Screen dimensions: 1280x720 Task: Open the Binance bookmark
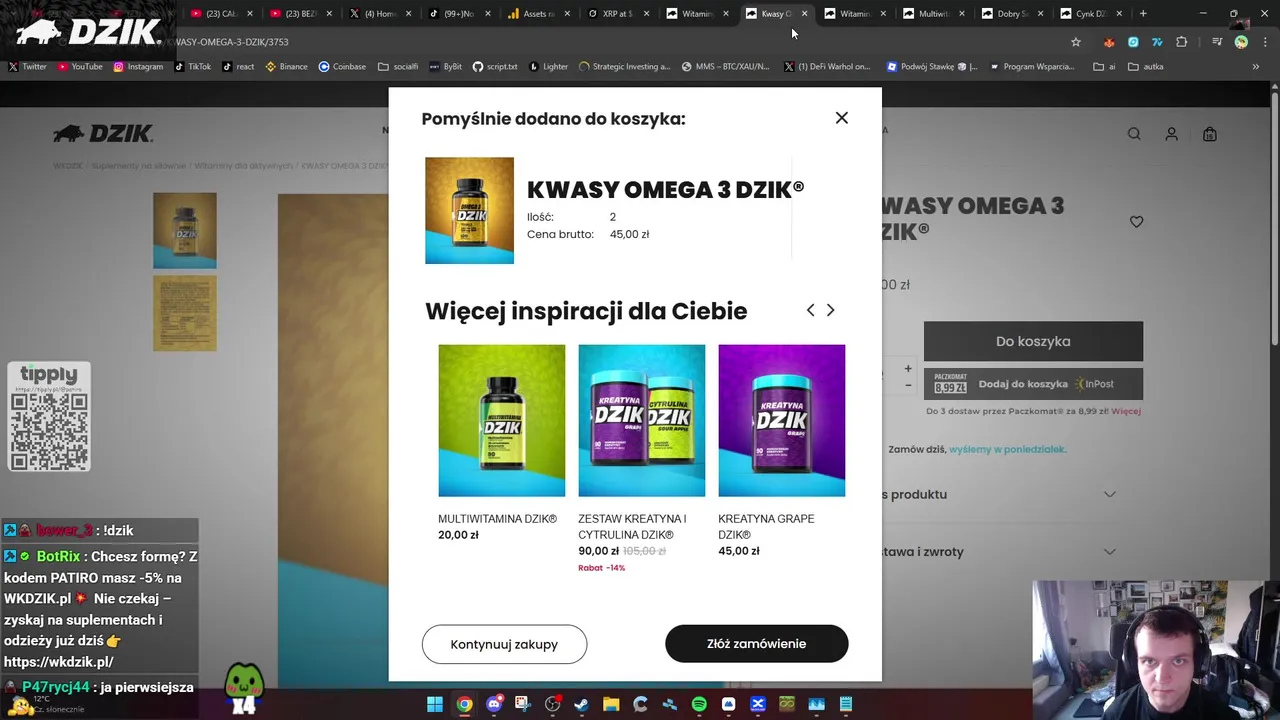tap(287, 67)
